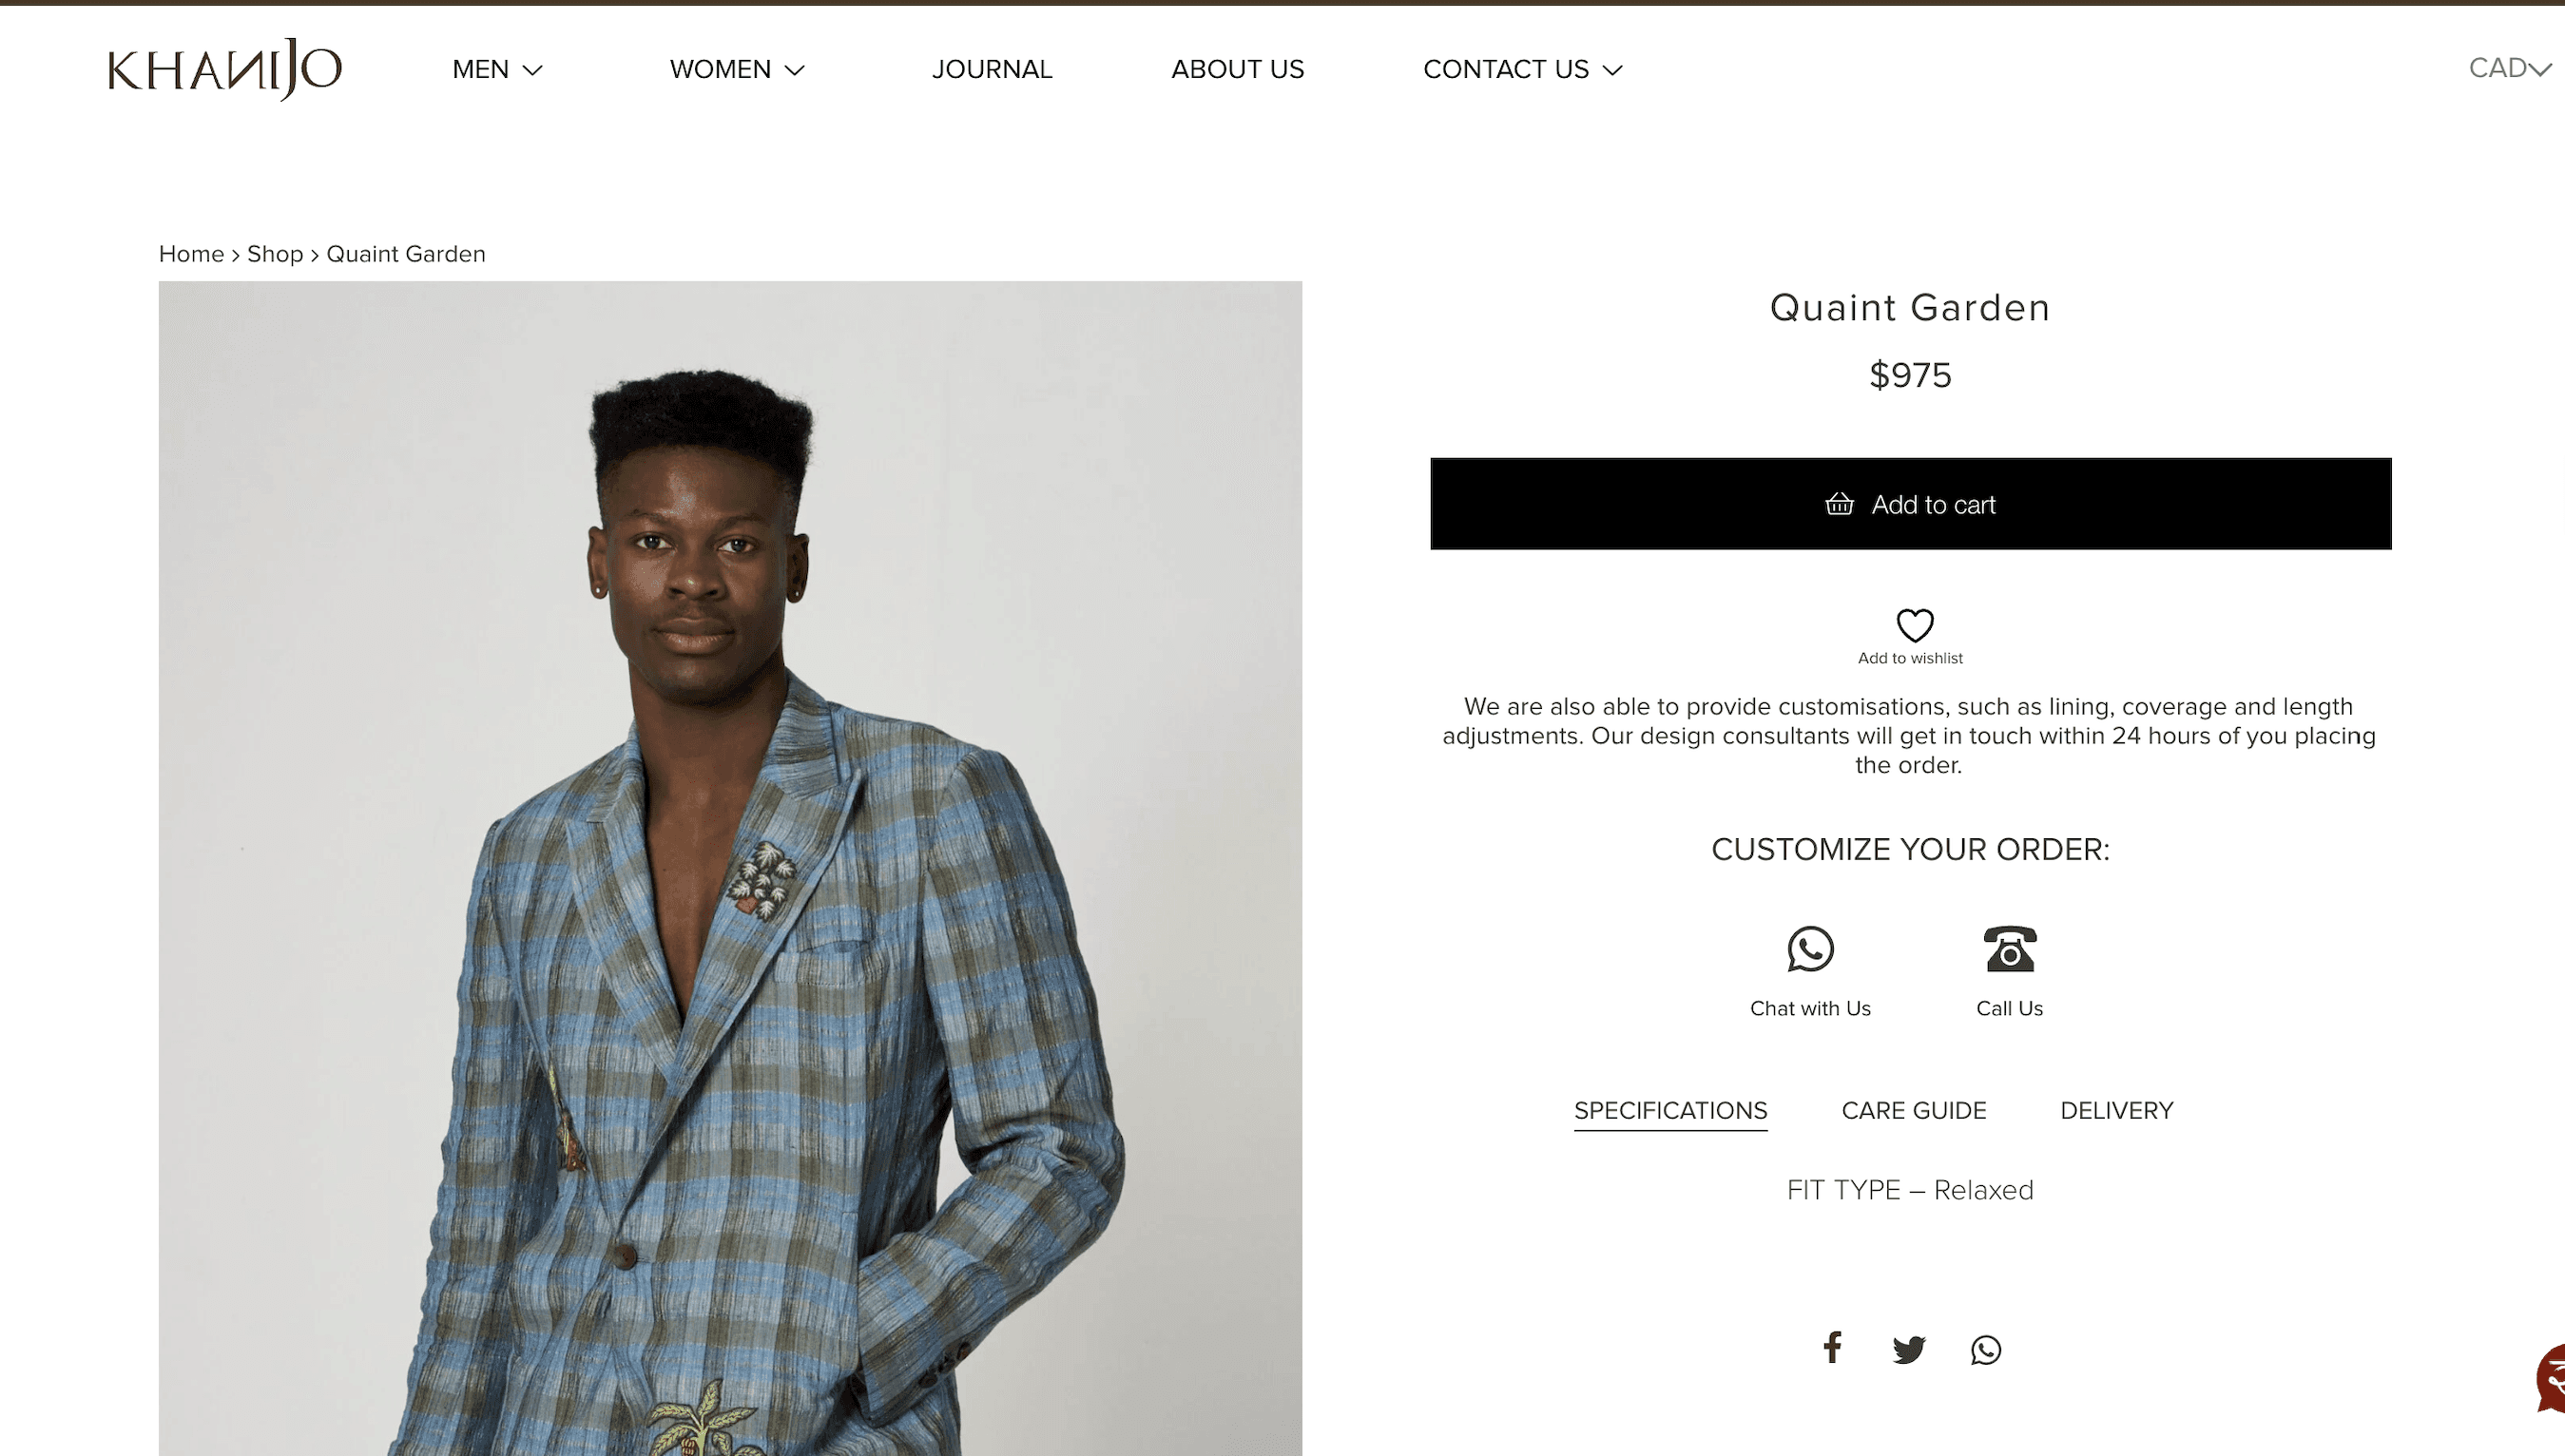Share product on Twitter

pyautogui.click(x=1908, y=1350)
